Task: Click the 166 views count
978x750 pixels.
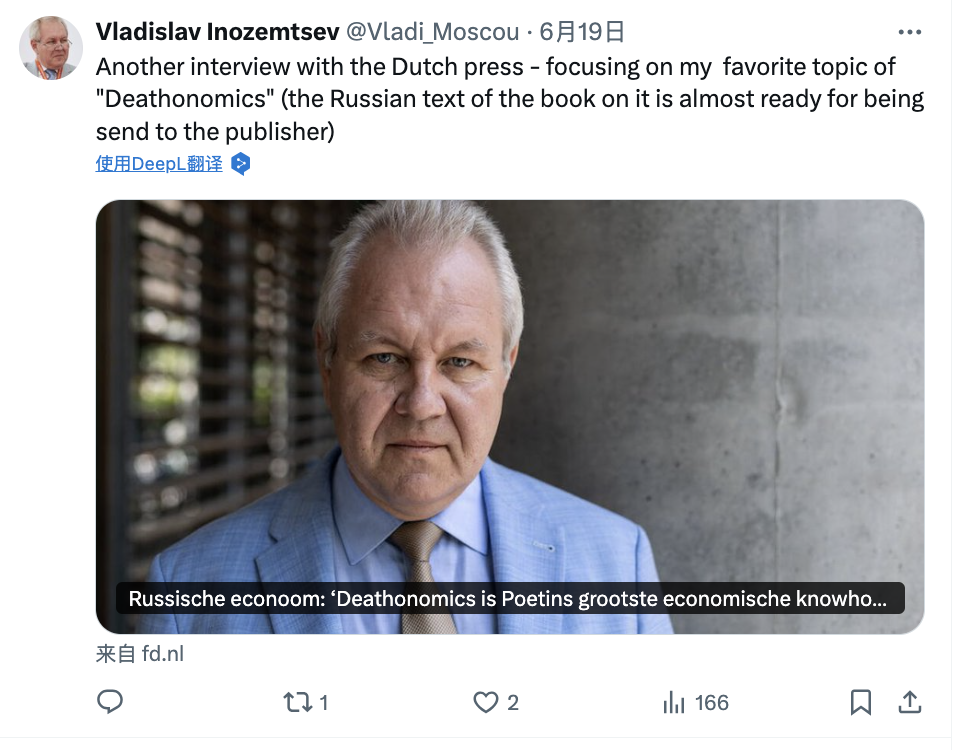Action: pyautogui.click(x=712, y=703)
